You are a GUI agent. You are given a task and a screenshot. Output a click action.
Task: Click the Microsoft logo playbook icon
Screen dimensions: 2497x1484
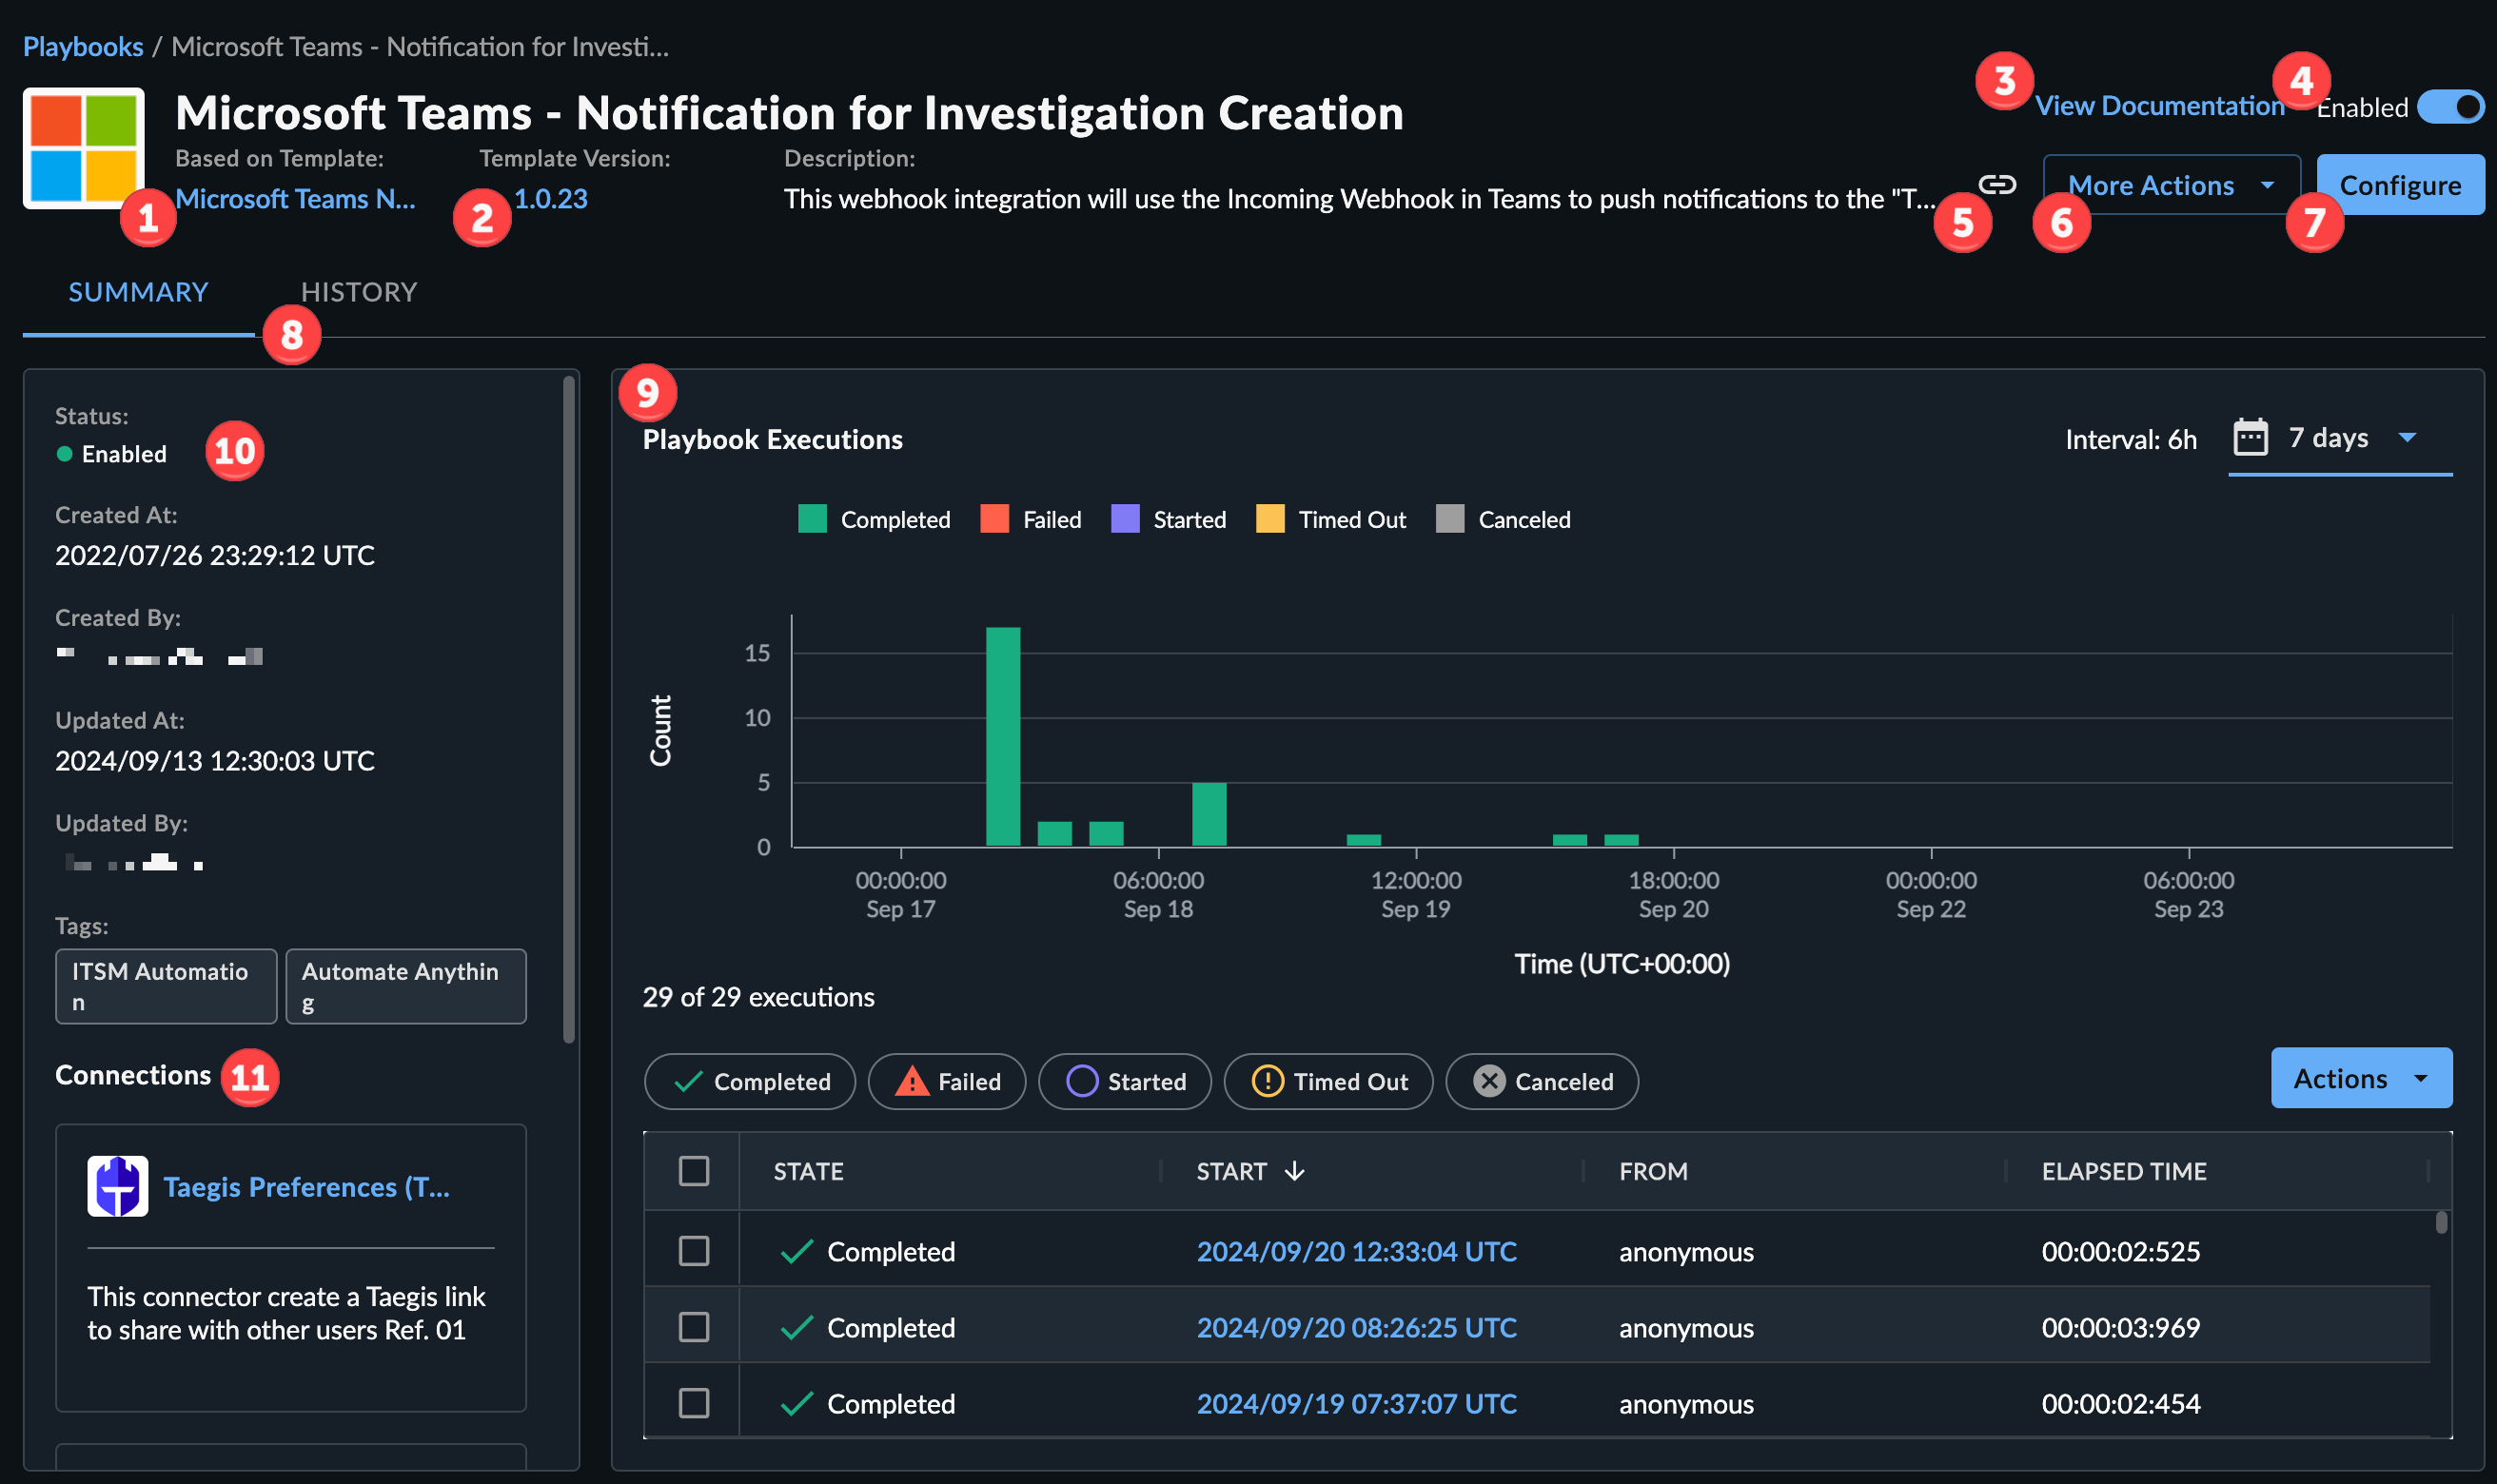click(x=84, y=148)
